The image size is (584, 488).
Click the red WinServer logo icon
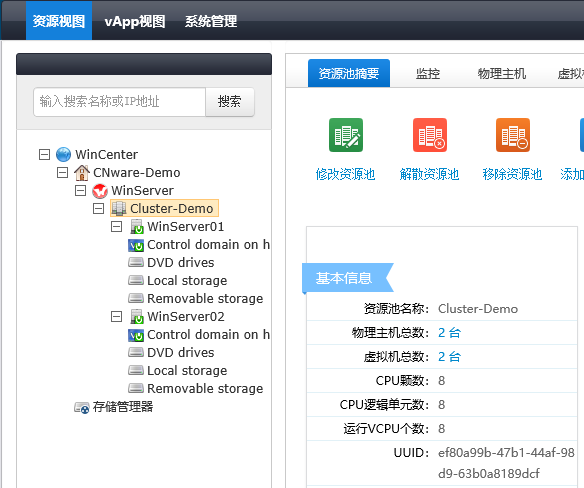100,191
